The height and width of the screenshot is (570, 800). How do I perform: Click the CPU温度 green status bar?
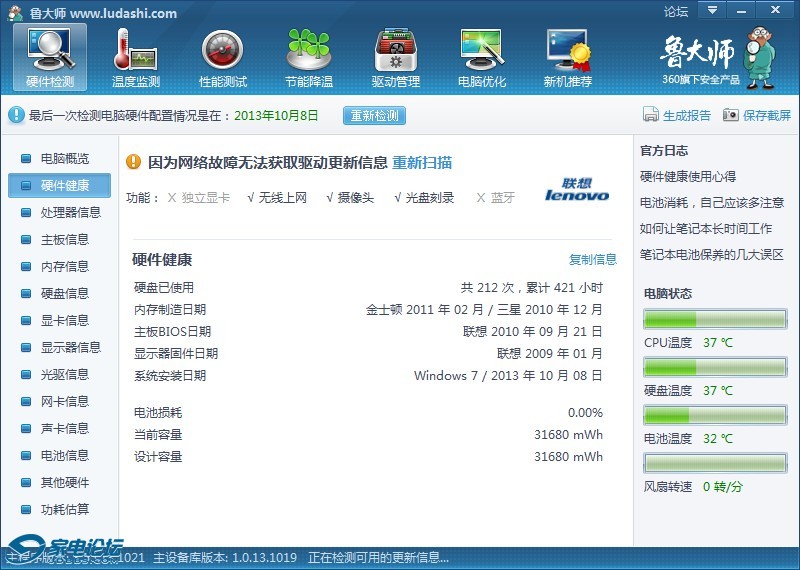coord(714,320)
